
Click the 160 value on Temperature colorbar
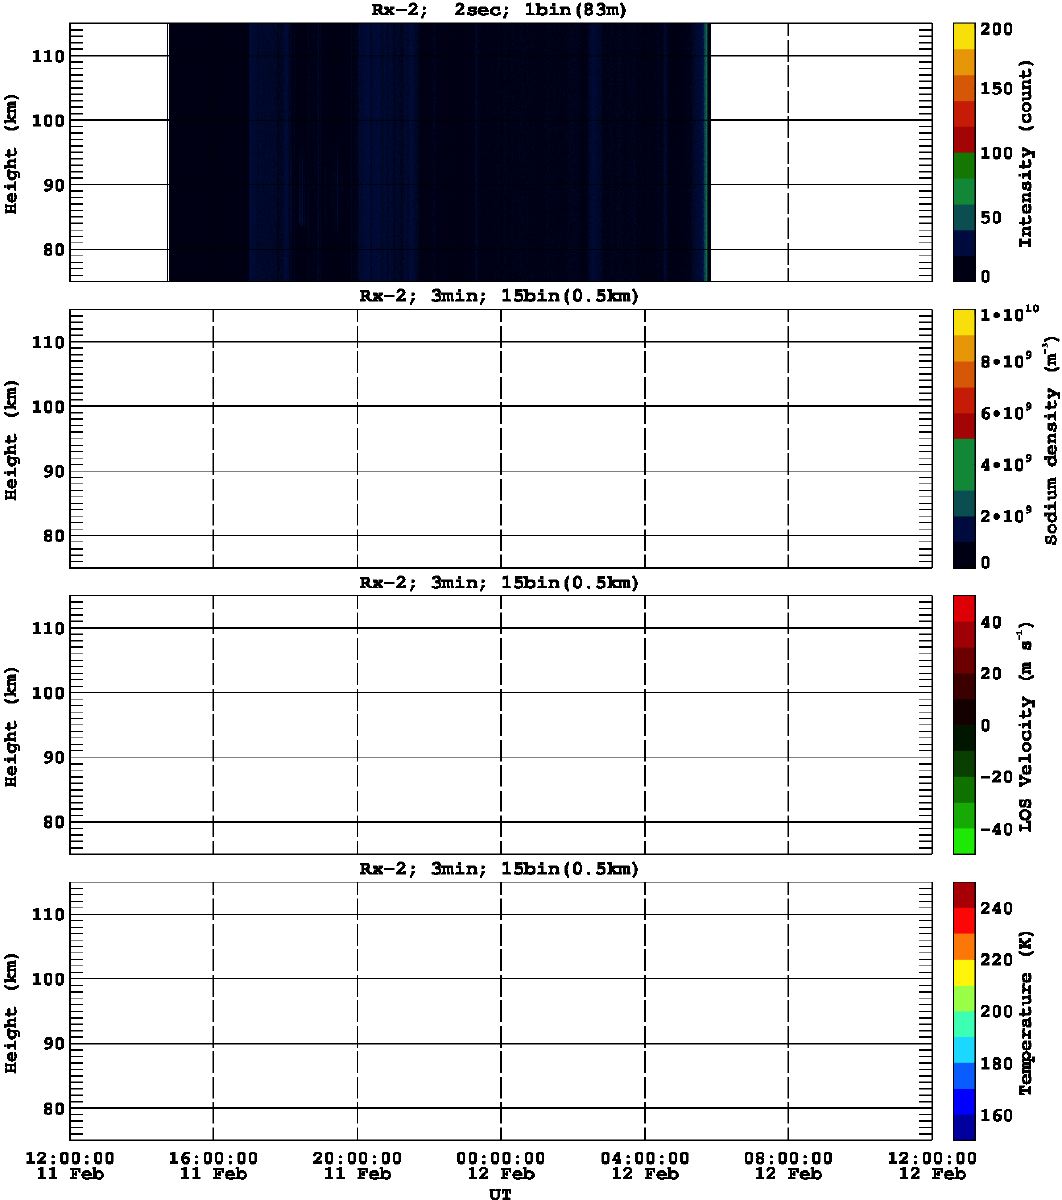point(997,1115)
